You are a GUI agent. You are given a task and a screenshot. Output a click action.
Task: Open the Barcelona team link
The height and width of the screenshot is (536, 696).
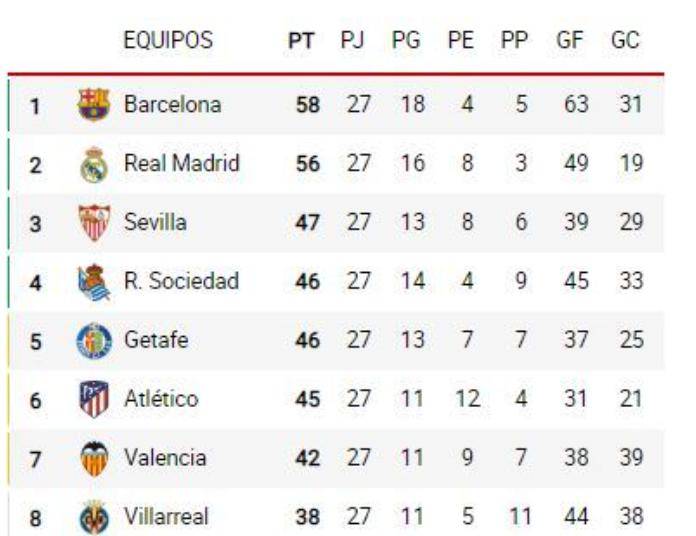click(x=172, y=104)
